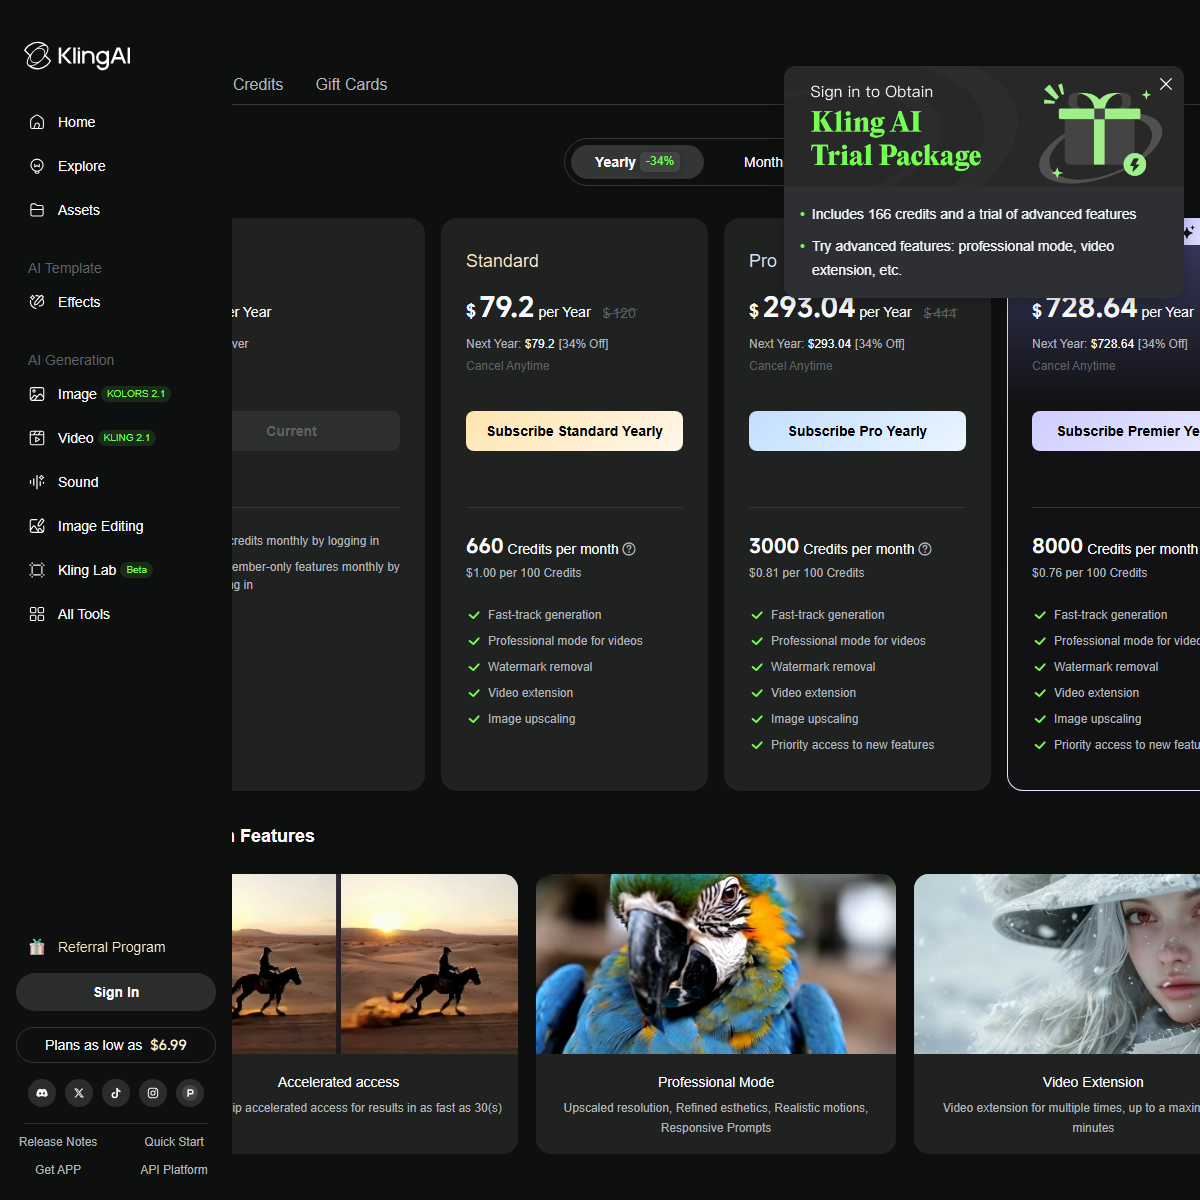Click "$0.81 per 100 Credits" text
The image size is (1200, 1200).
point(806,573)
